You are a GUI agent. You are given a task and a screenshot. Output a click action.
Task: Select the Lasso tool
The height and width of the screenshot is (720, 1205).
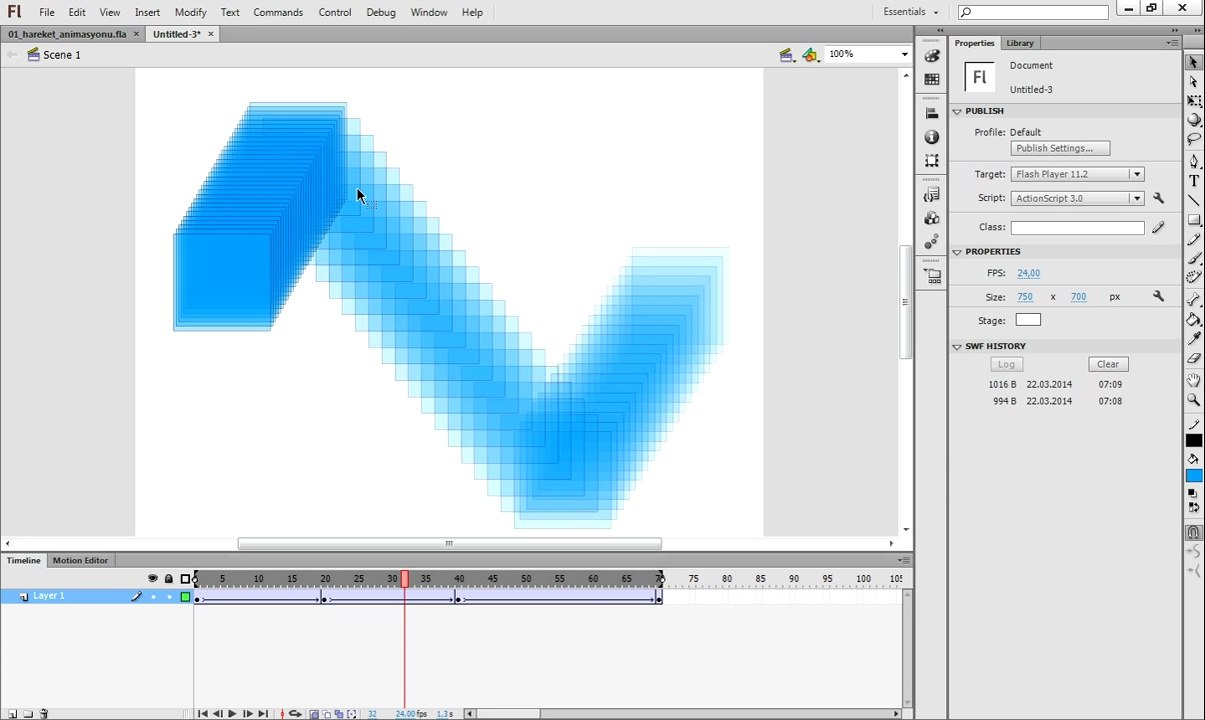pos(1193,139)
